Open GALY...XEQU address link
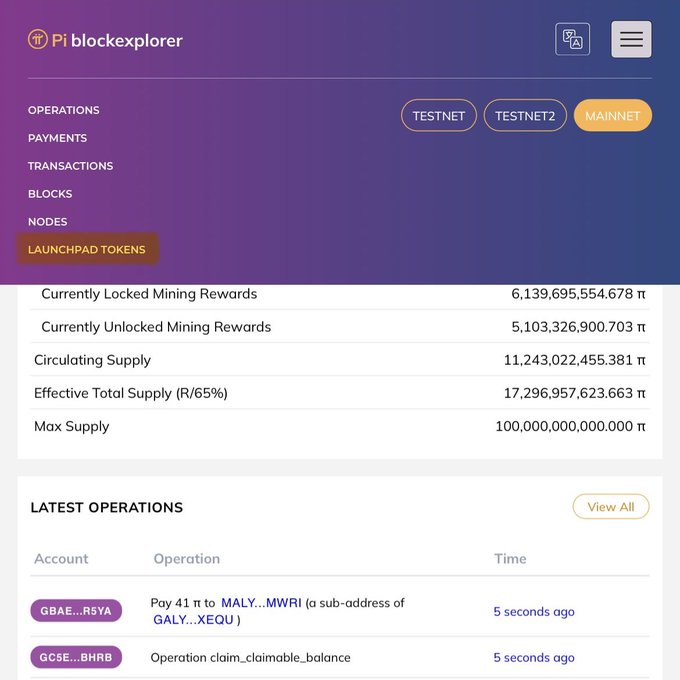 (x=193, y=620)
